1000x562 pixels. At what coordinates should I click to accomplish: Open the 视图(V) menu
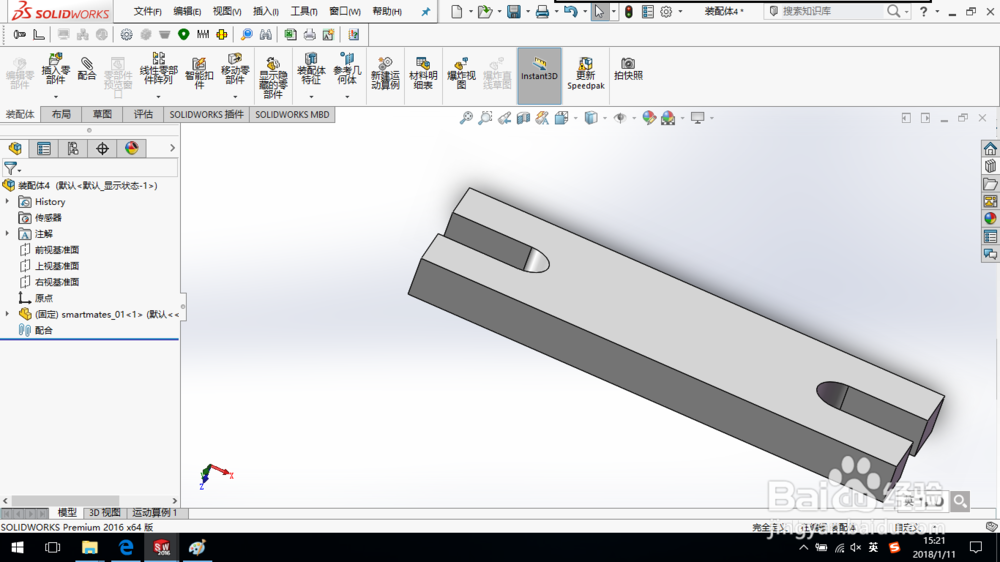[x=226, y=11]
